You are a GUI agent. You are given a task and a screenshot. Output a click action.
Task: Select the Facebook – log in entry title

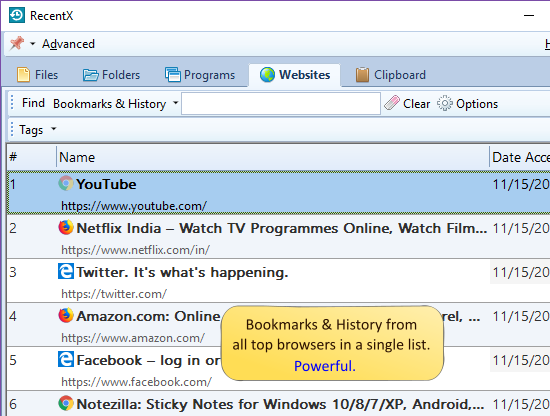click(x=148, y=360)
